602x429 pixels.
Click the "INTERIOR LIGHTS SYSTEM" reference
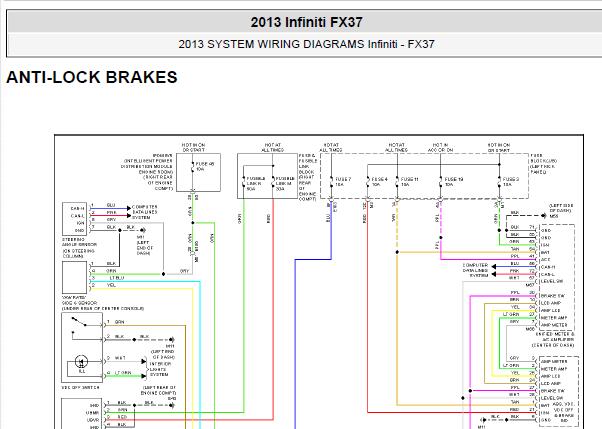(x=160, y=369)
